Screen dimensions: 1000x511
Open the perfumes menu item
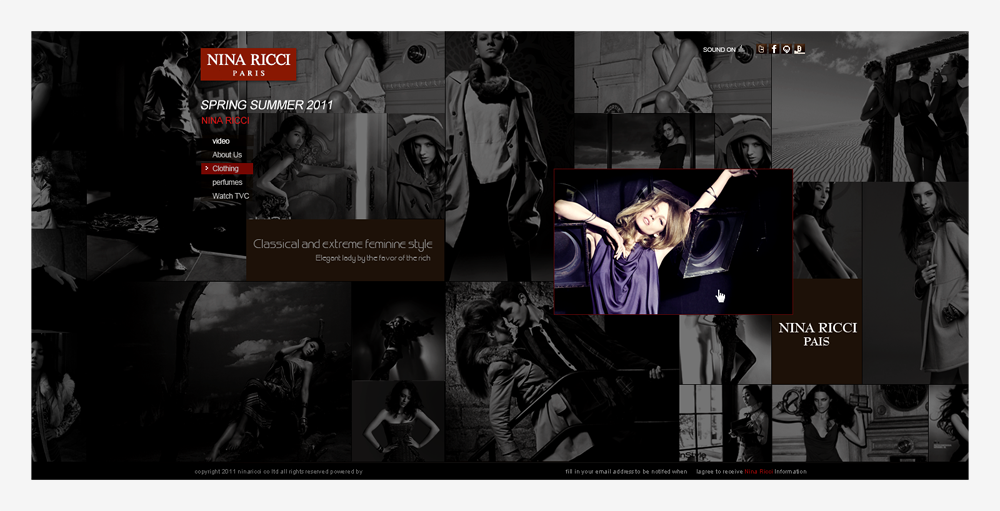pos(227,182)
